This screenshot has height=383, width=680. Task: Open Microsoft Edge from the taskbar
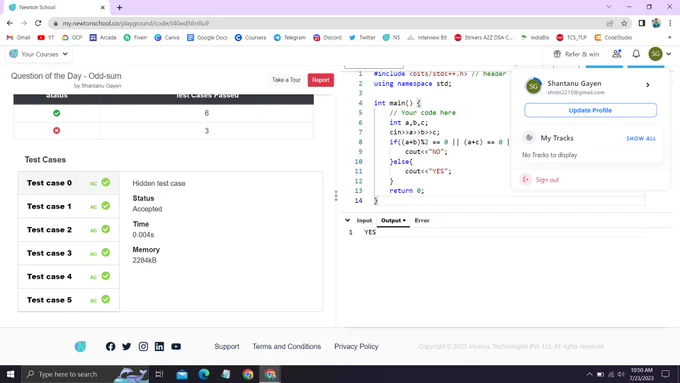point(204,374)
